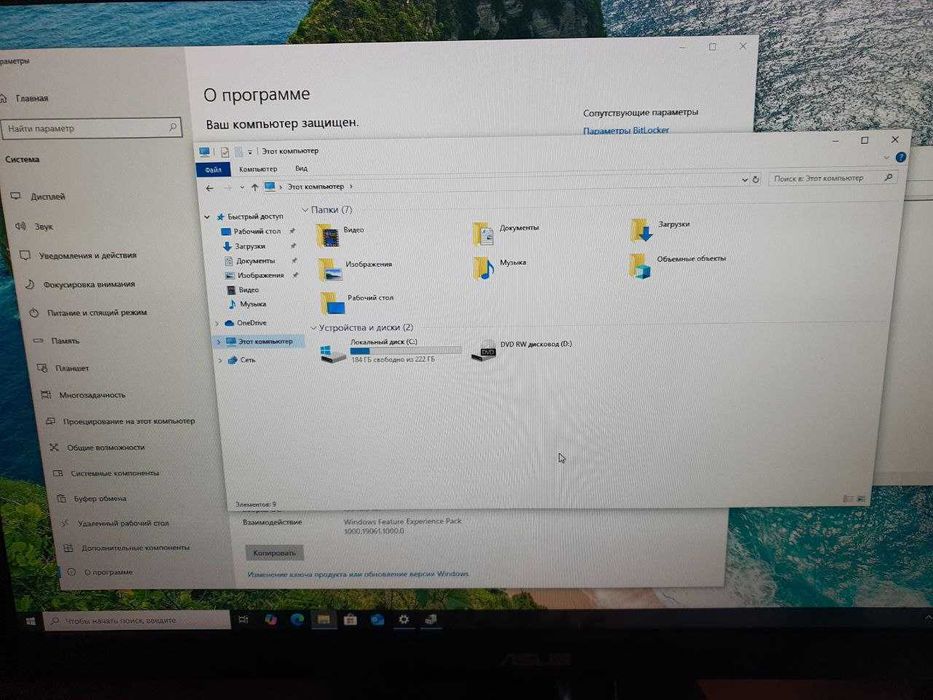
Task: Select DVD RW дисковод (D:) drive
Action: click(522, 351)
